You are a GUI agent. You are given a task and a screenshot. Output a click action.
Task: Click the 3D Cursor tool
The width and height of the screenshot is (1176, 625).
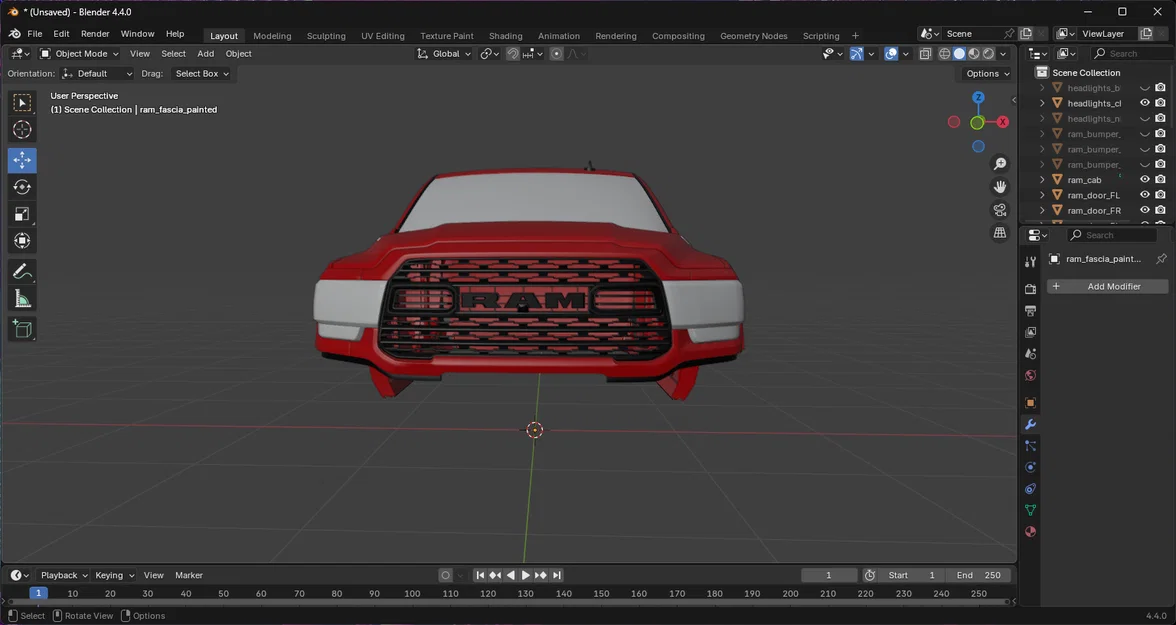[22, 130]
